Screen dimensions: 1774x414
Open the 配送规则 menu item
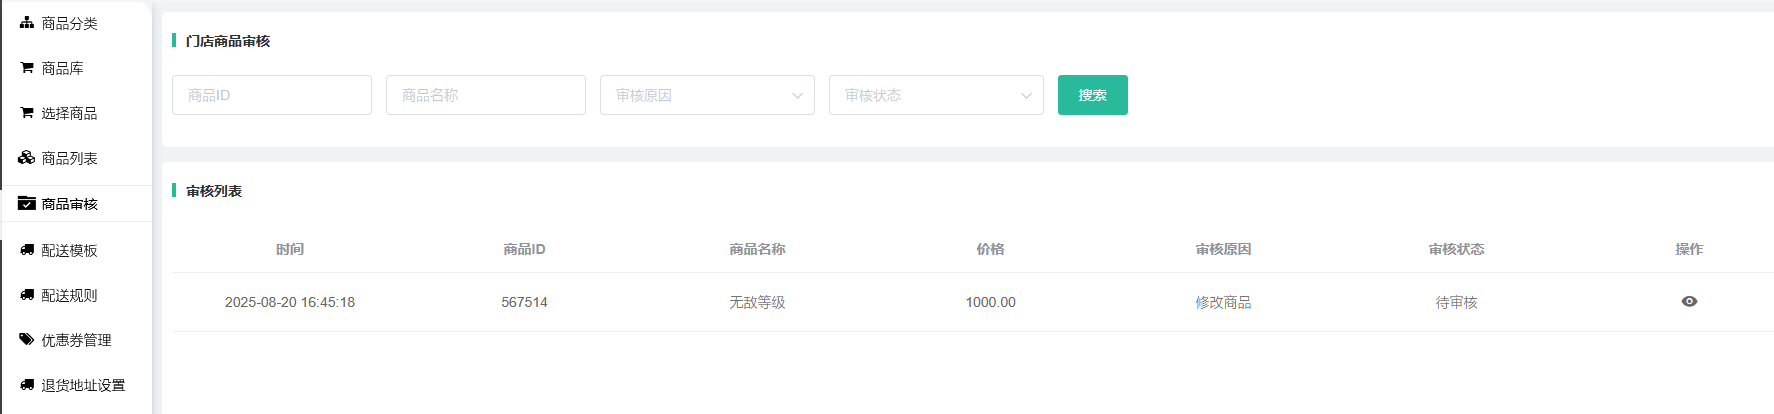69,295
